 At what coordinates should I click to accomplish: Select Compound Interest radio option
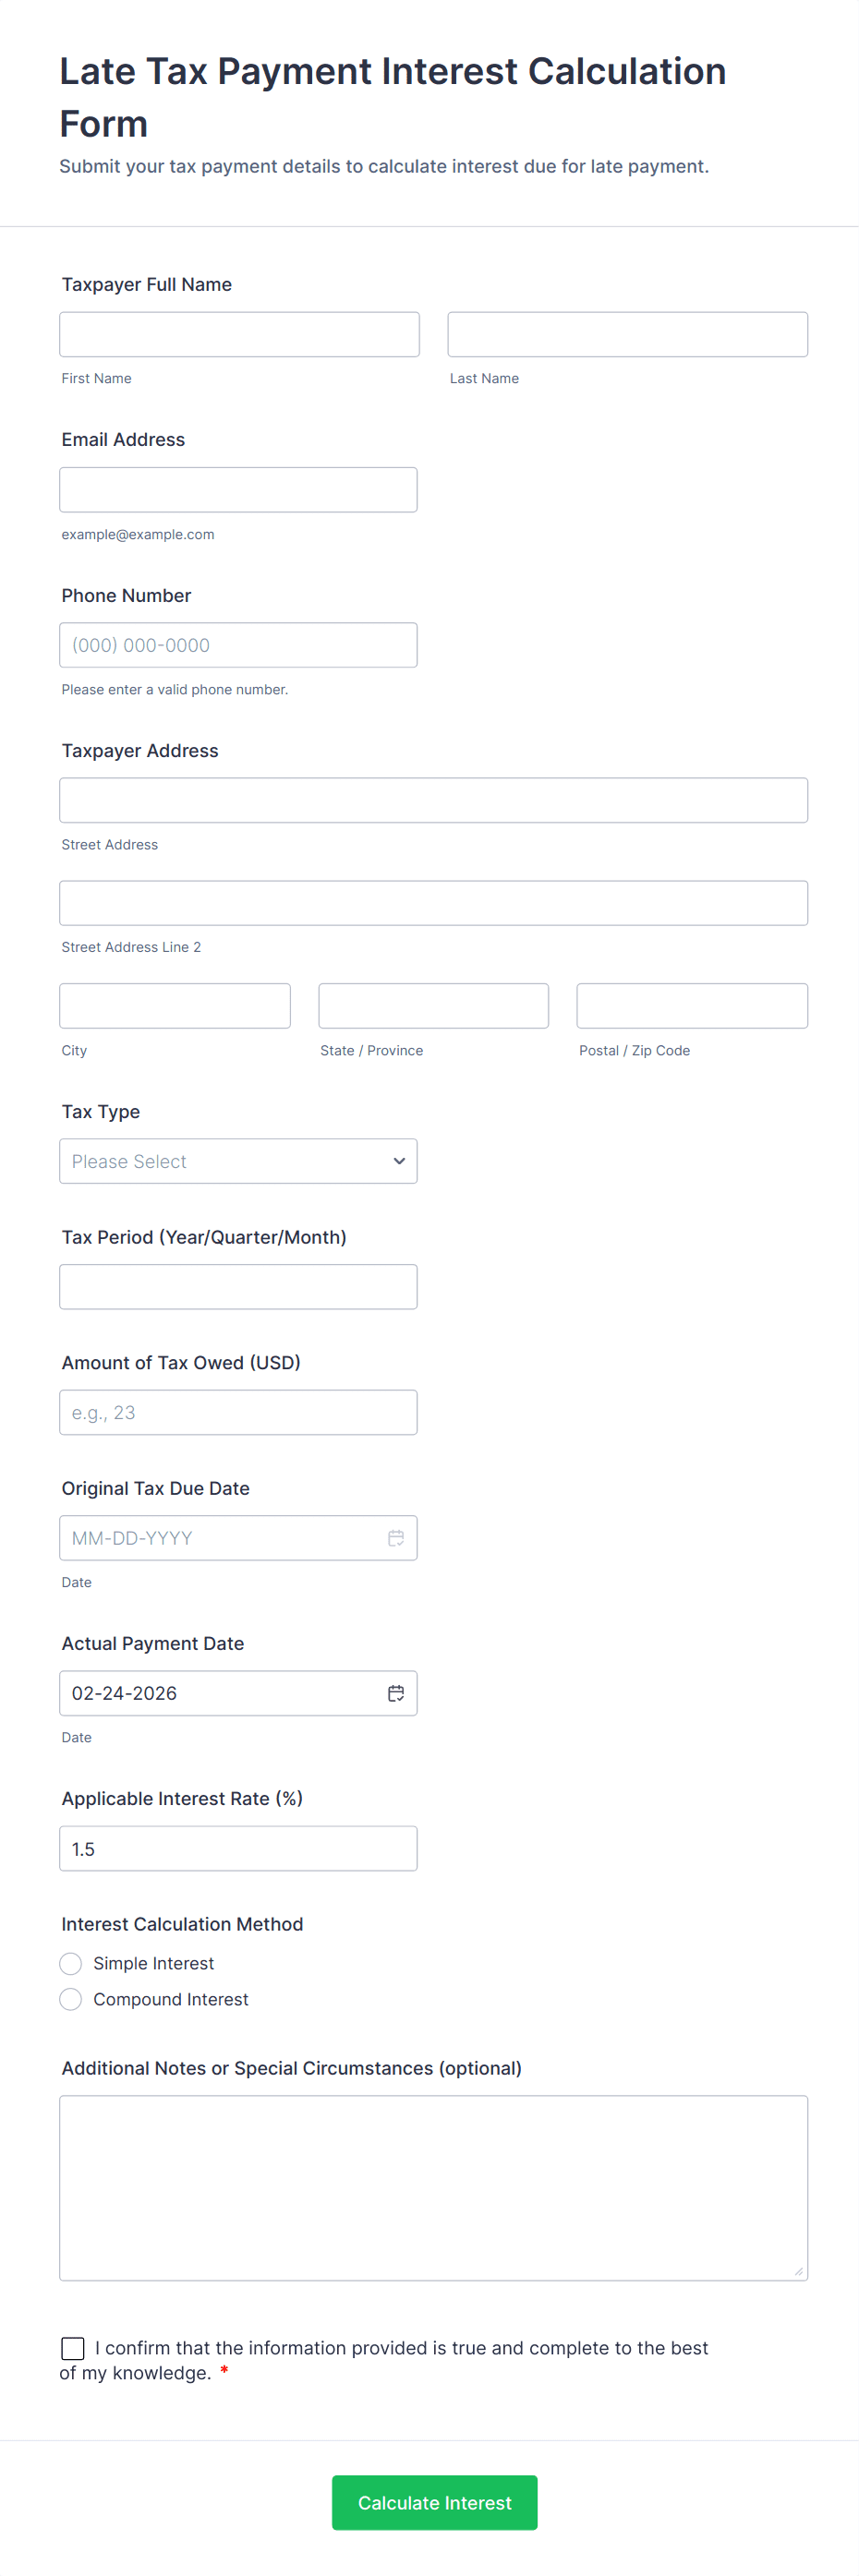coord(71,2000)
